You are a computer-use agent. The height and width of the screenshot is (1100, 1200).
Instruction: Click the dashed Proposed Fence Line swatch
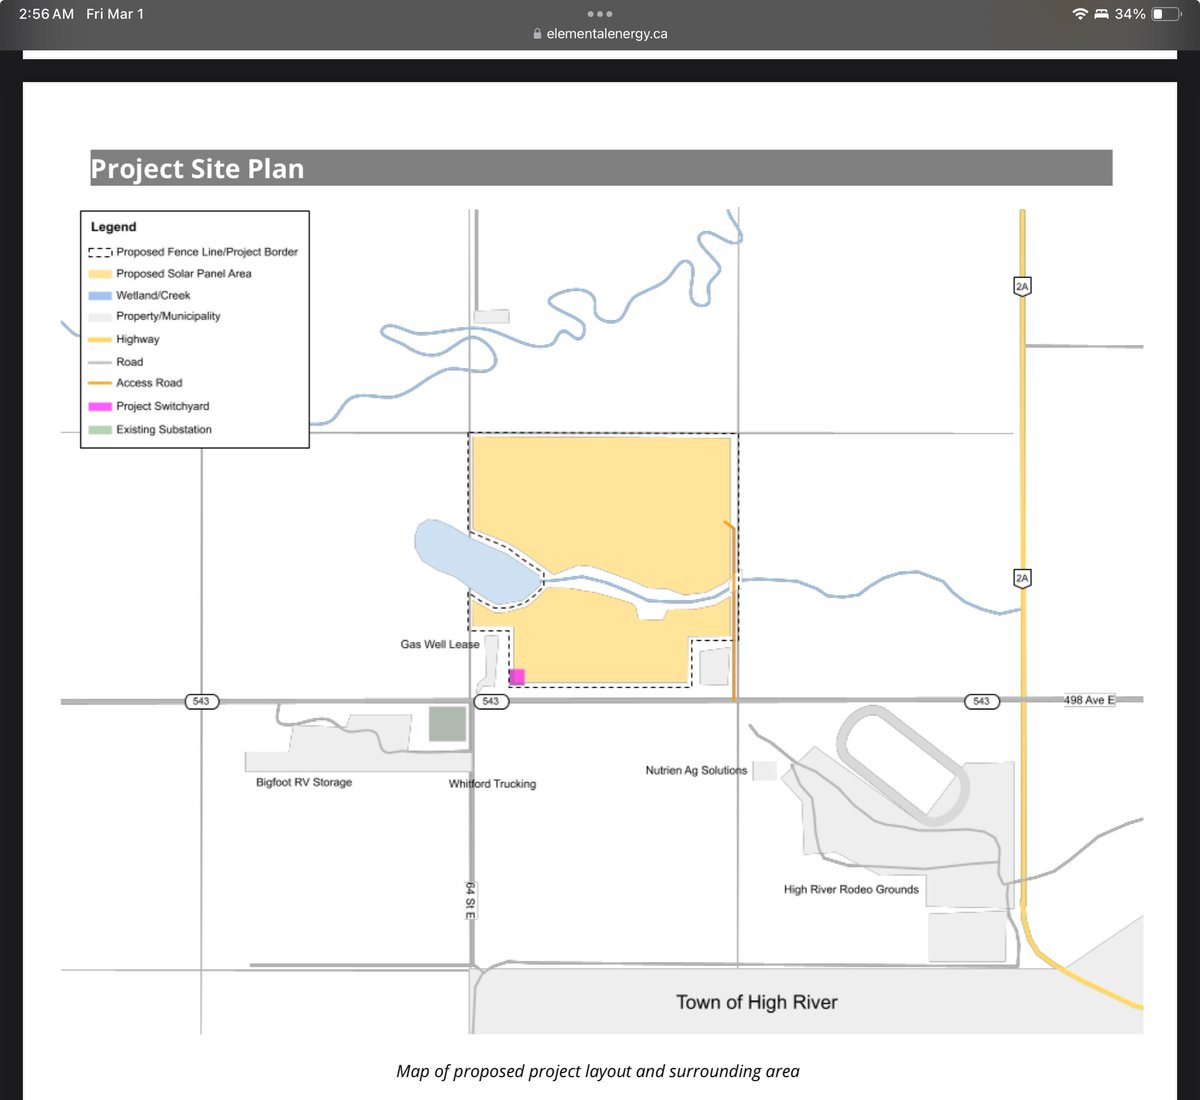click(x=100, y=253)
